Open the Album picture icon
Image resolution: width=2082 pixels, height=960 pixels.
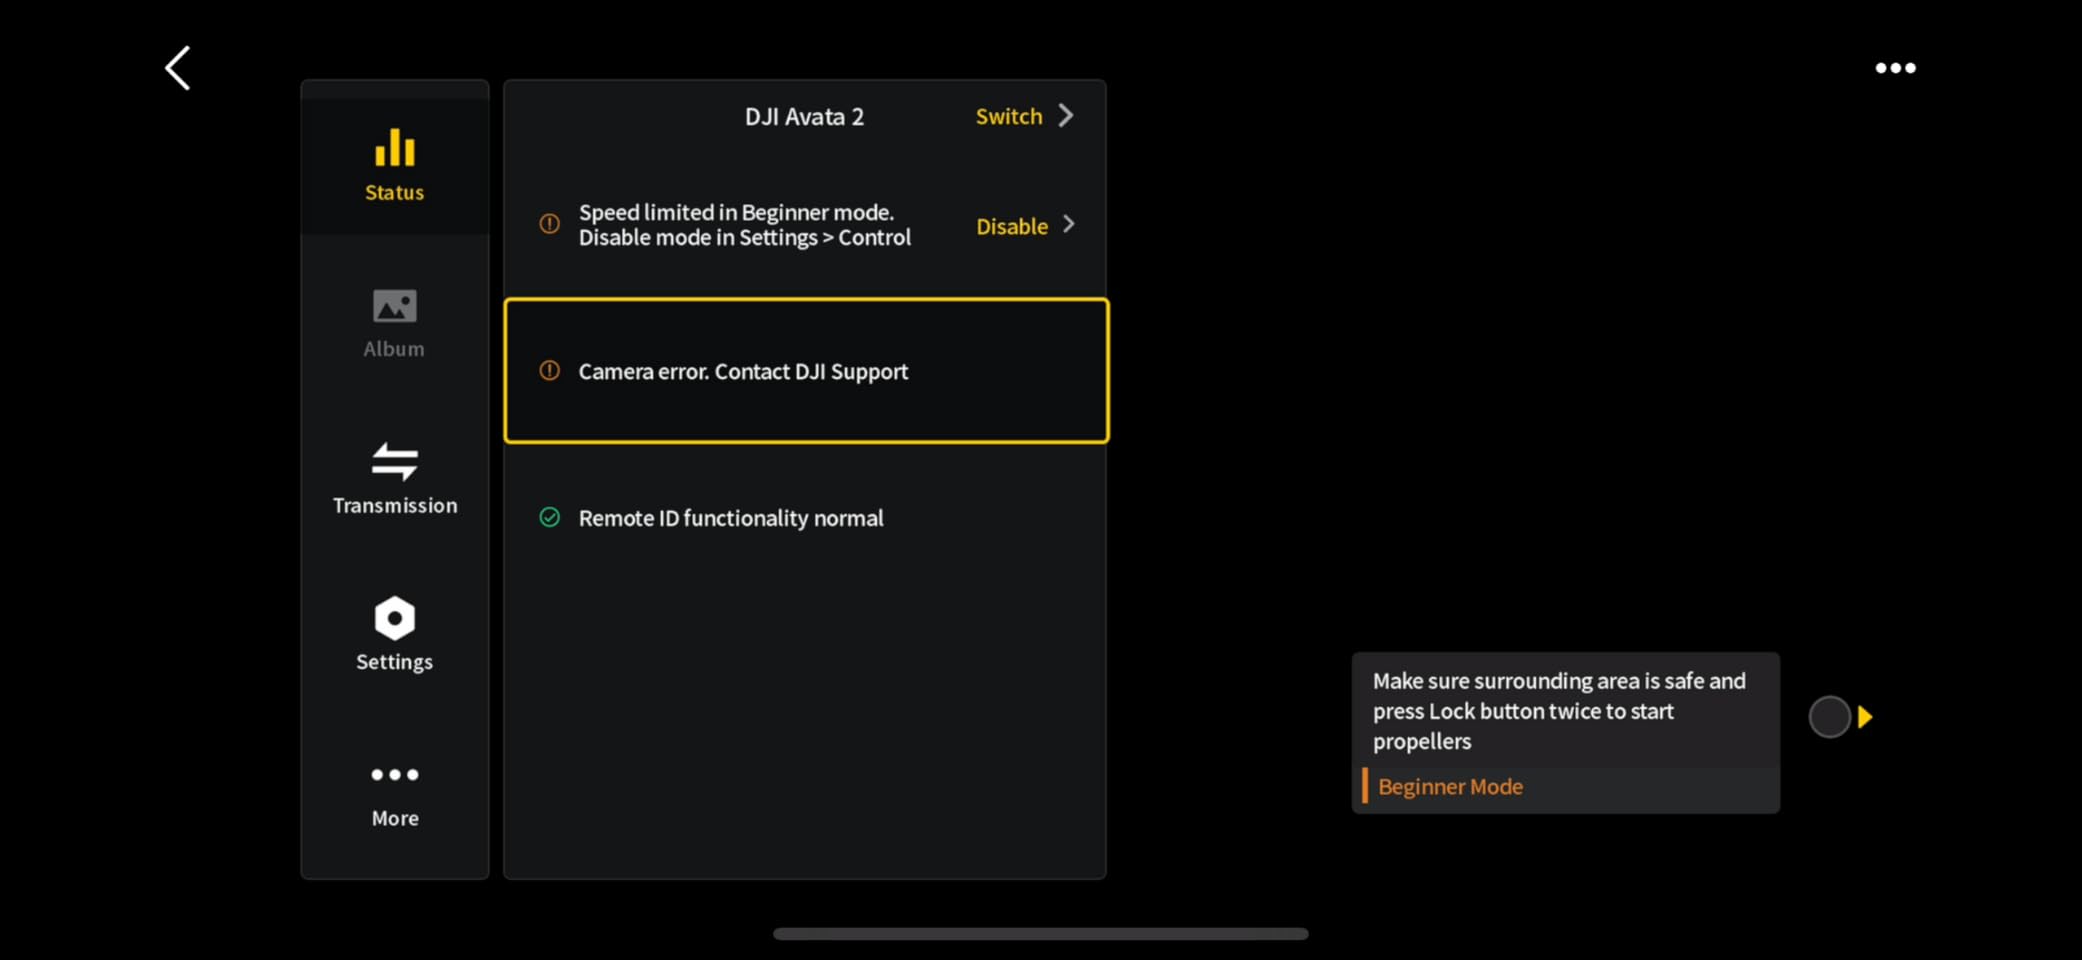(x=394, y=306)
